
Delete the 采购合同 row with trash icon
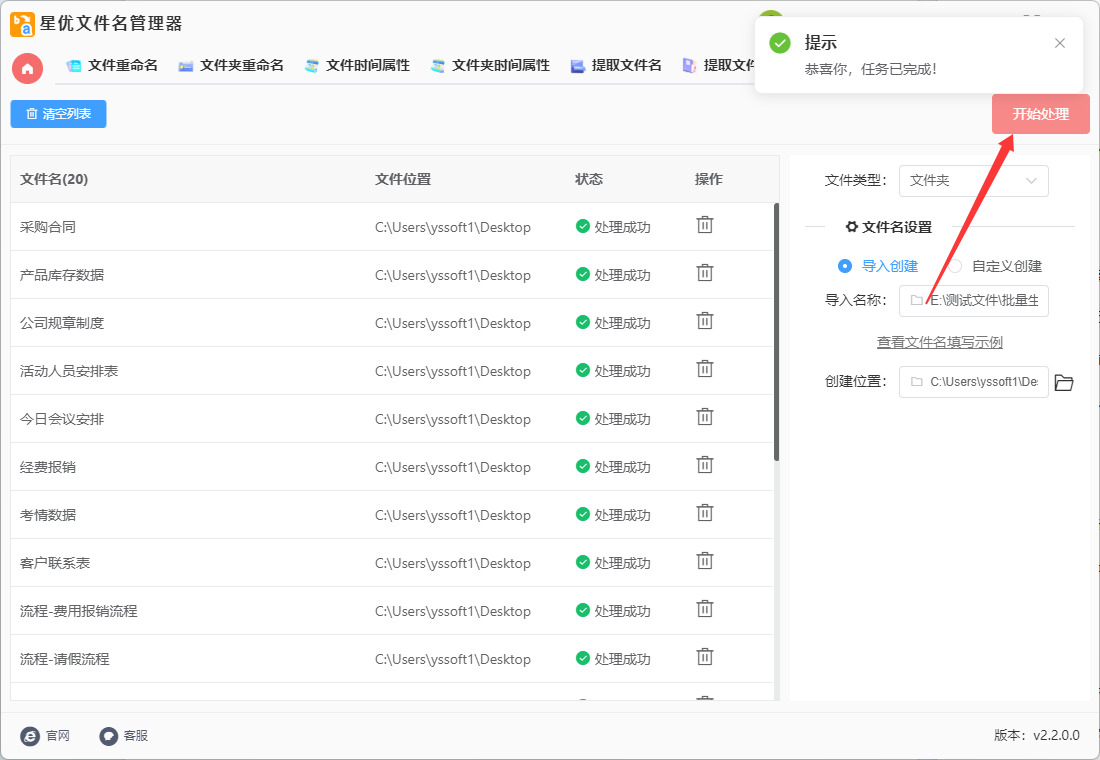tap(704, 225)
